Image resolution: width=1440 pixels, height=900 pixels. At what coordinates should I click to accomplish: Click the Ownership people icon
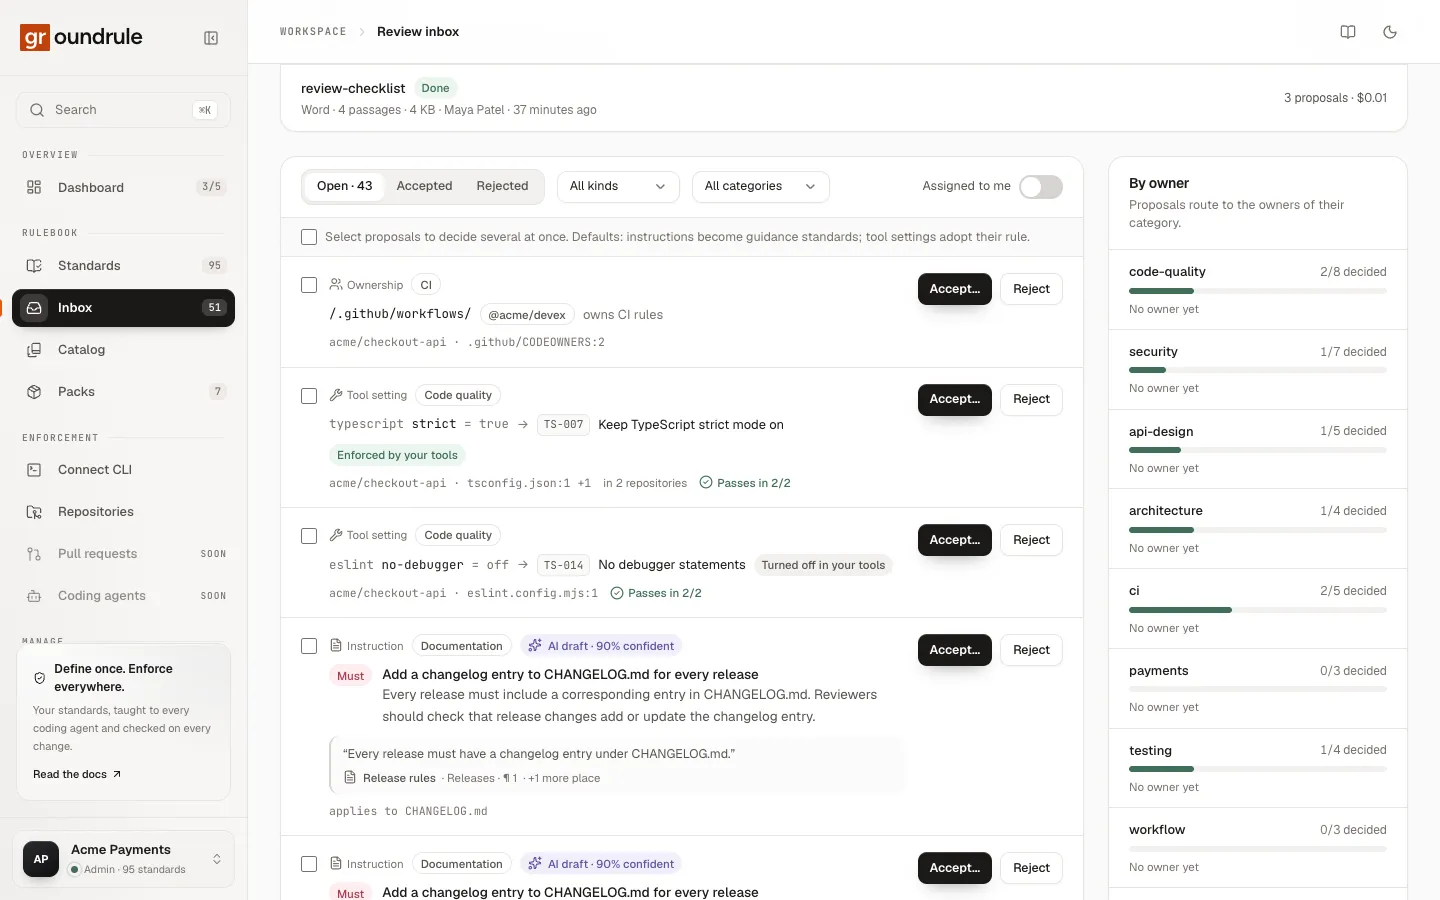click(336, 285)
